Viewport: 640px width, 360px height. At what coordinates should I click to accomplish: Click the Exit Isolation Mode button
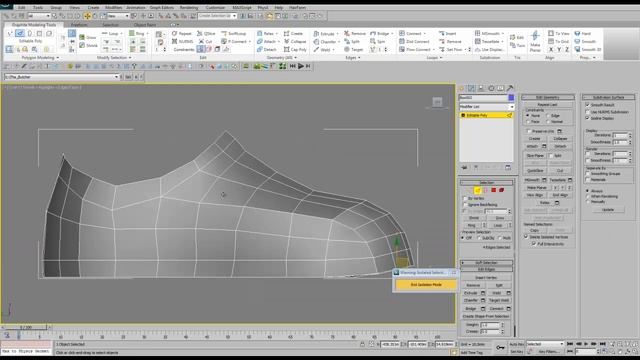(426, 284)
